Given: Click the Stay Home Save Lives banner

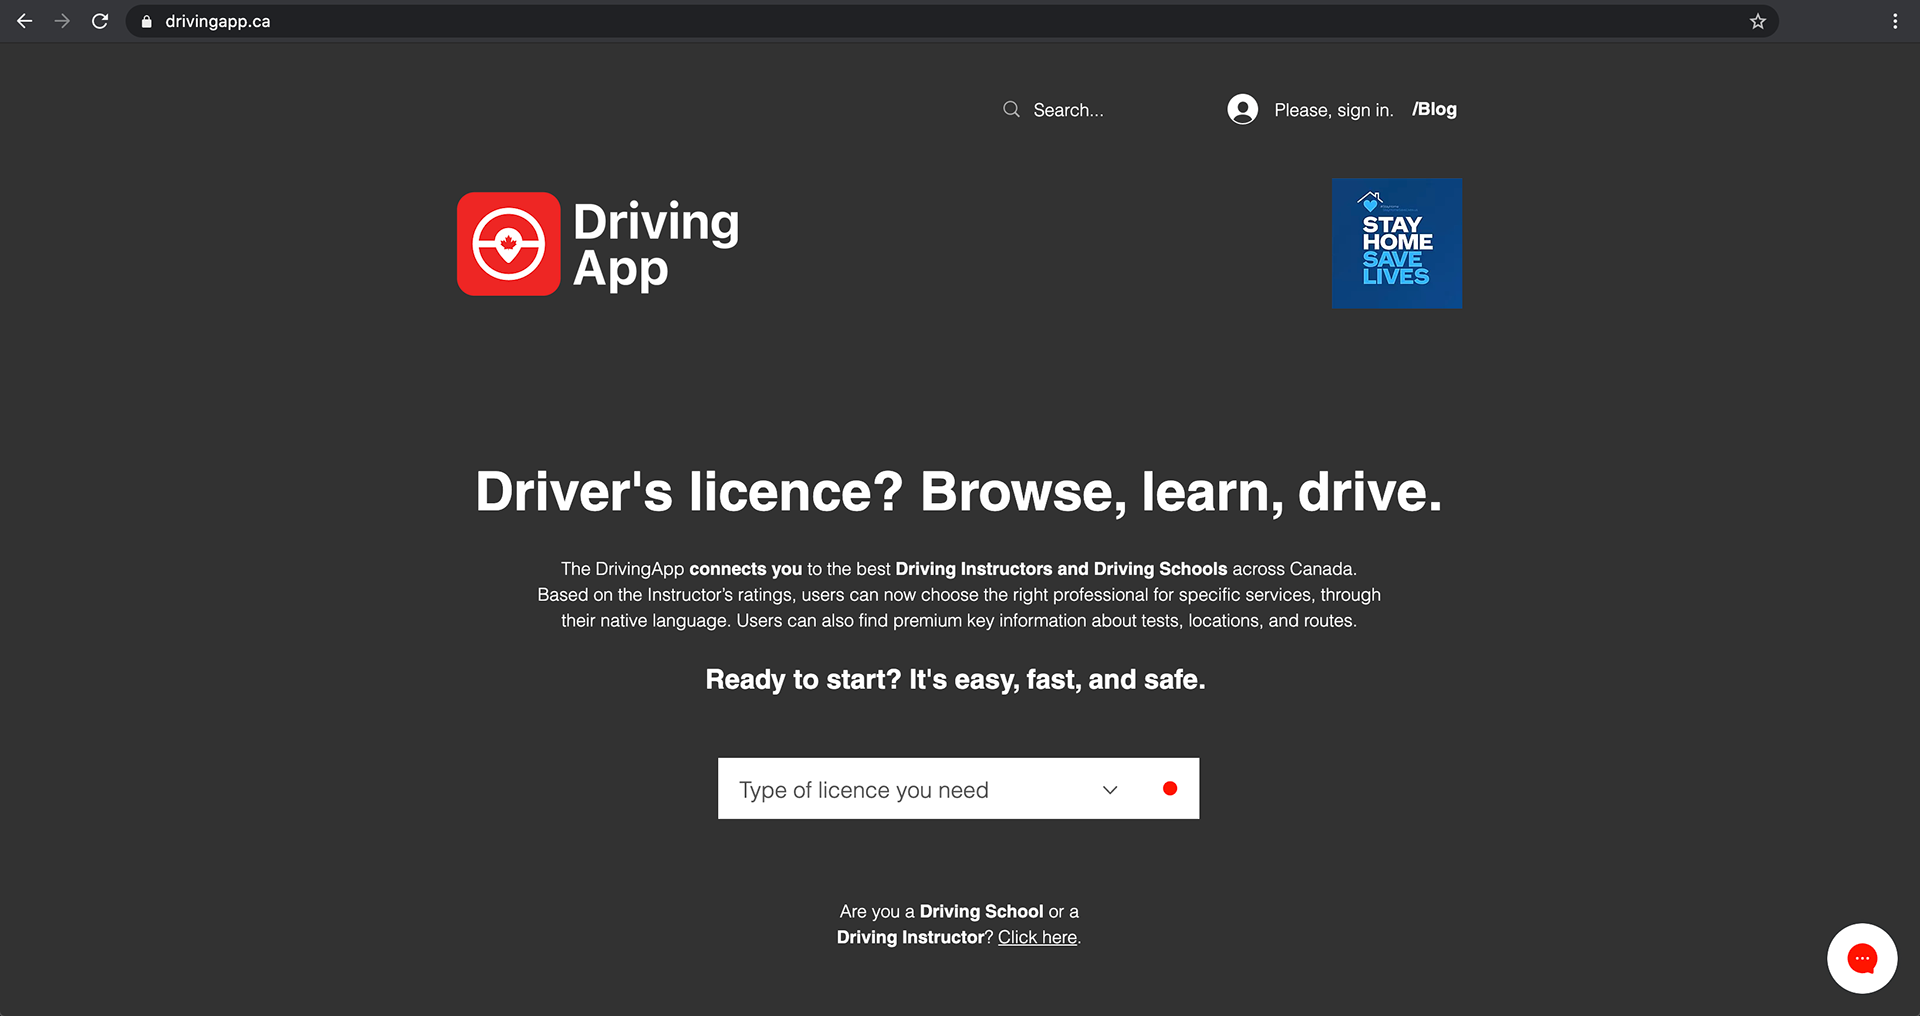Looking at the screenshot, I should point(1397,243).
